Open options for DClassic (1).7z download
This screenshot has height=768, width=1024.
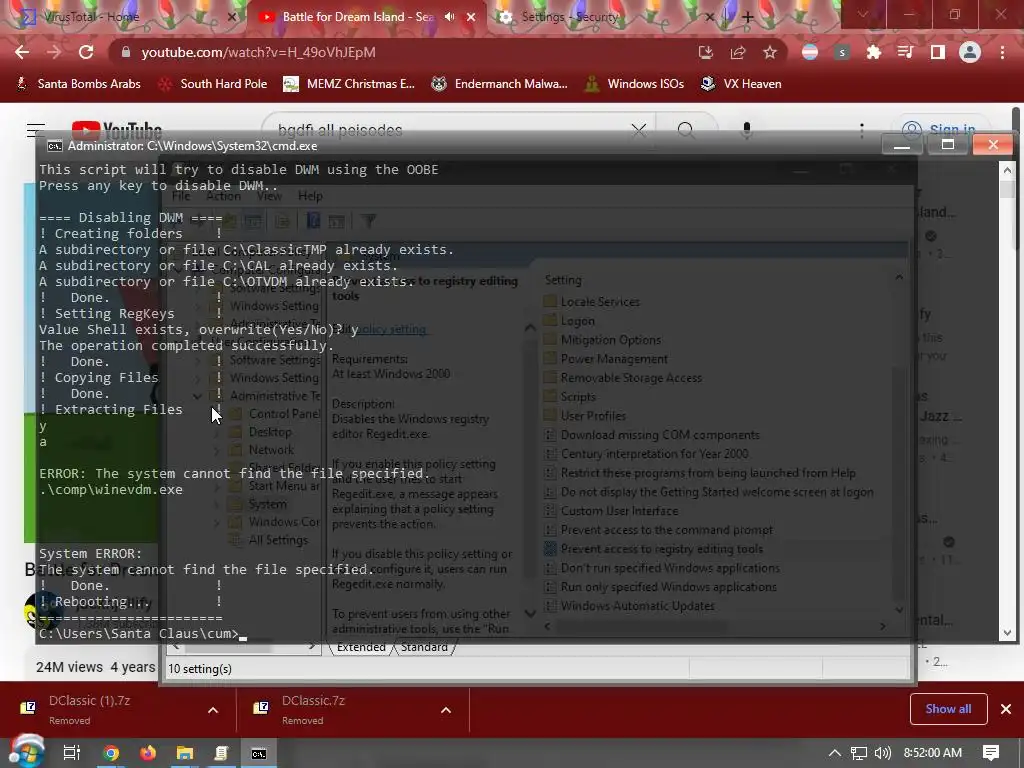click(213, 710)
